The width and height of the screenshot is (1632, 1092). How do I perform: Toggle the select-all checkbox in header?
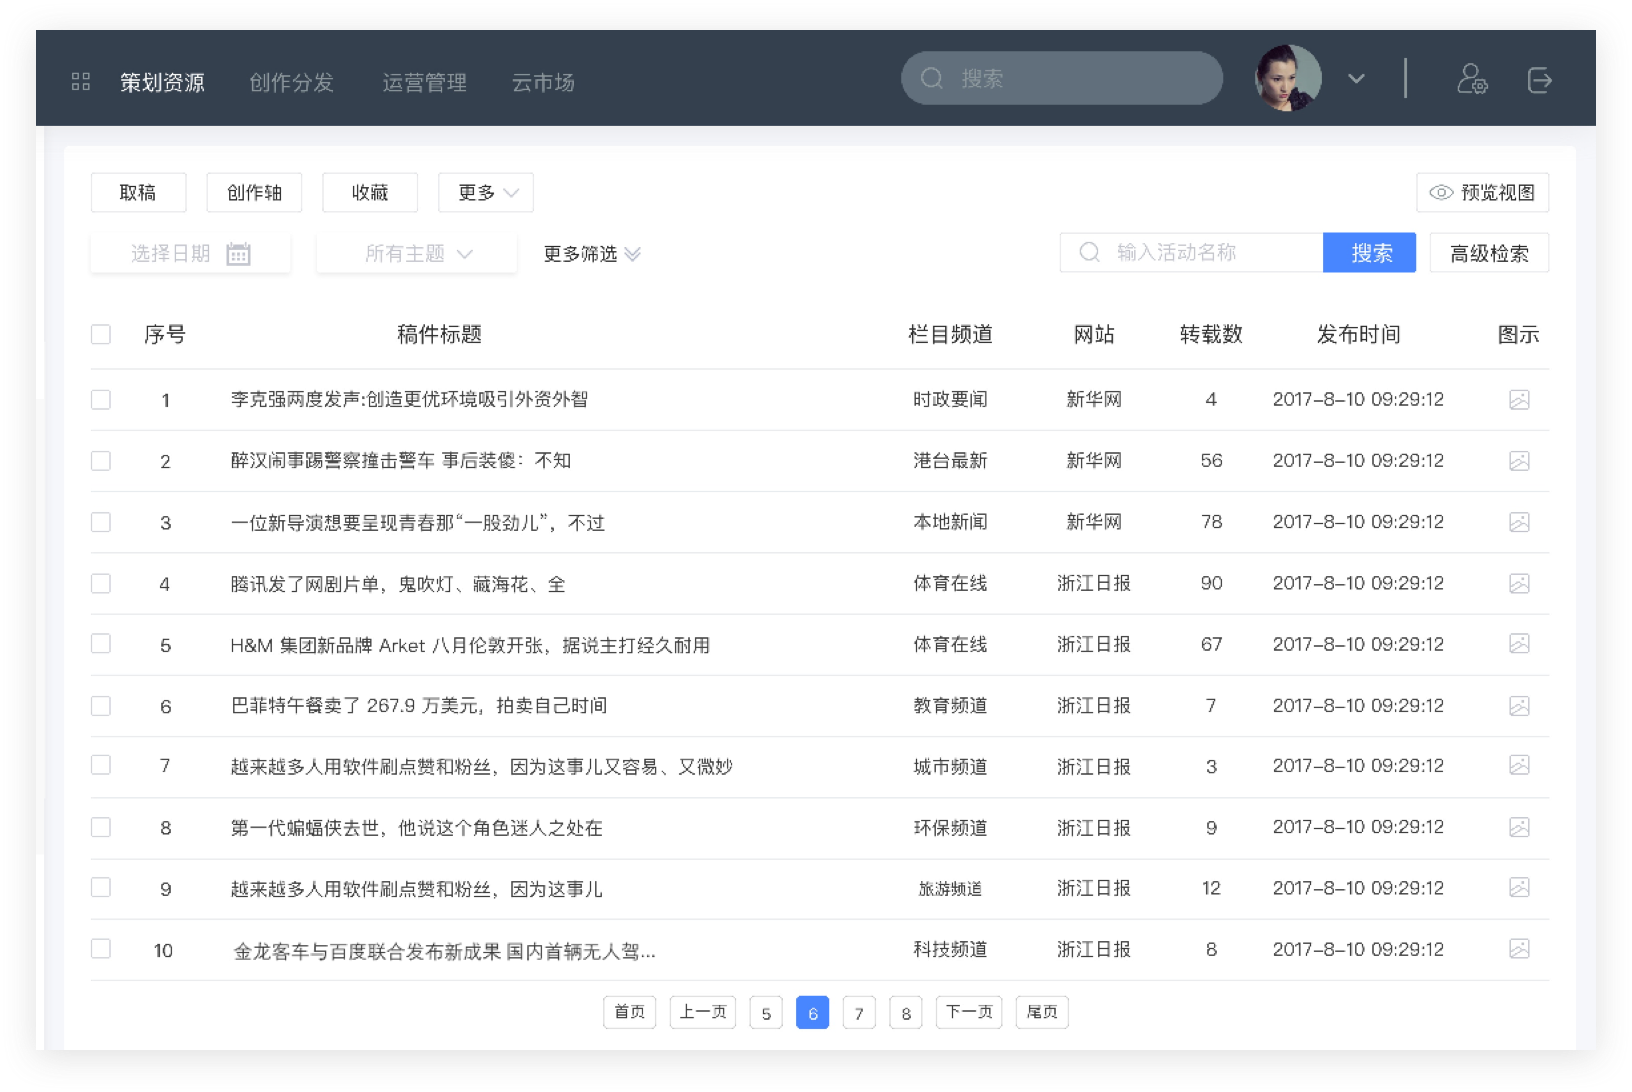point(101,334)
